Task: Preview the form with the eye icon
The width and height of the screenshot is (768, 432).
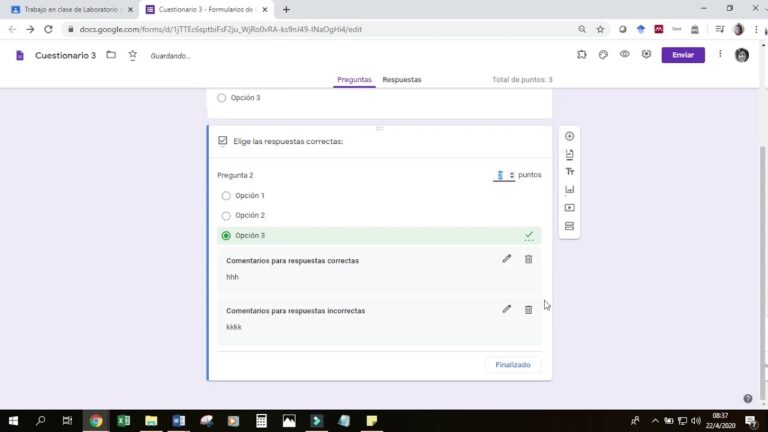Action: (x=624, y=54)
